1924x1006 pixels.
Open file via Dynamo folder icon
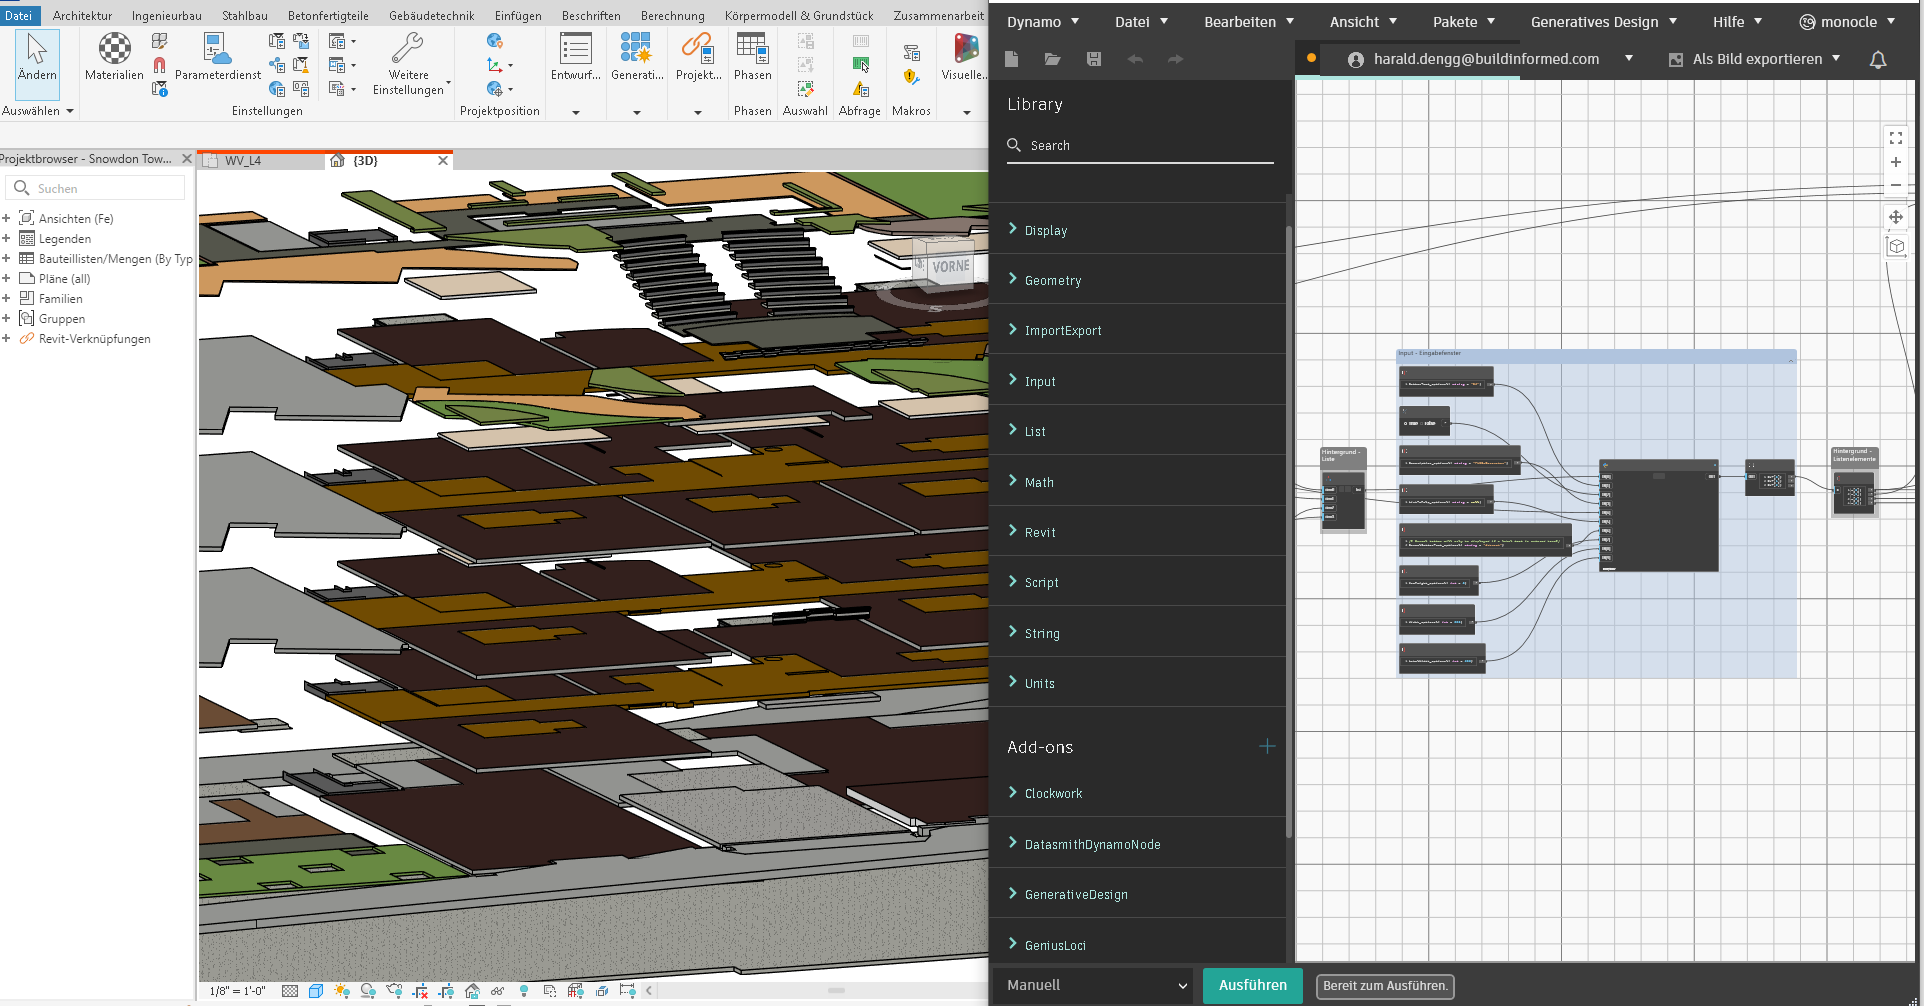[x=1052, y=60]
